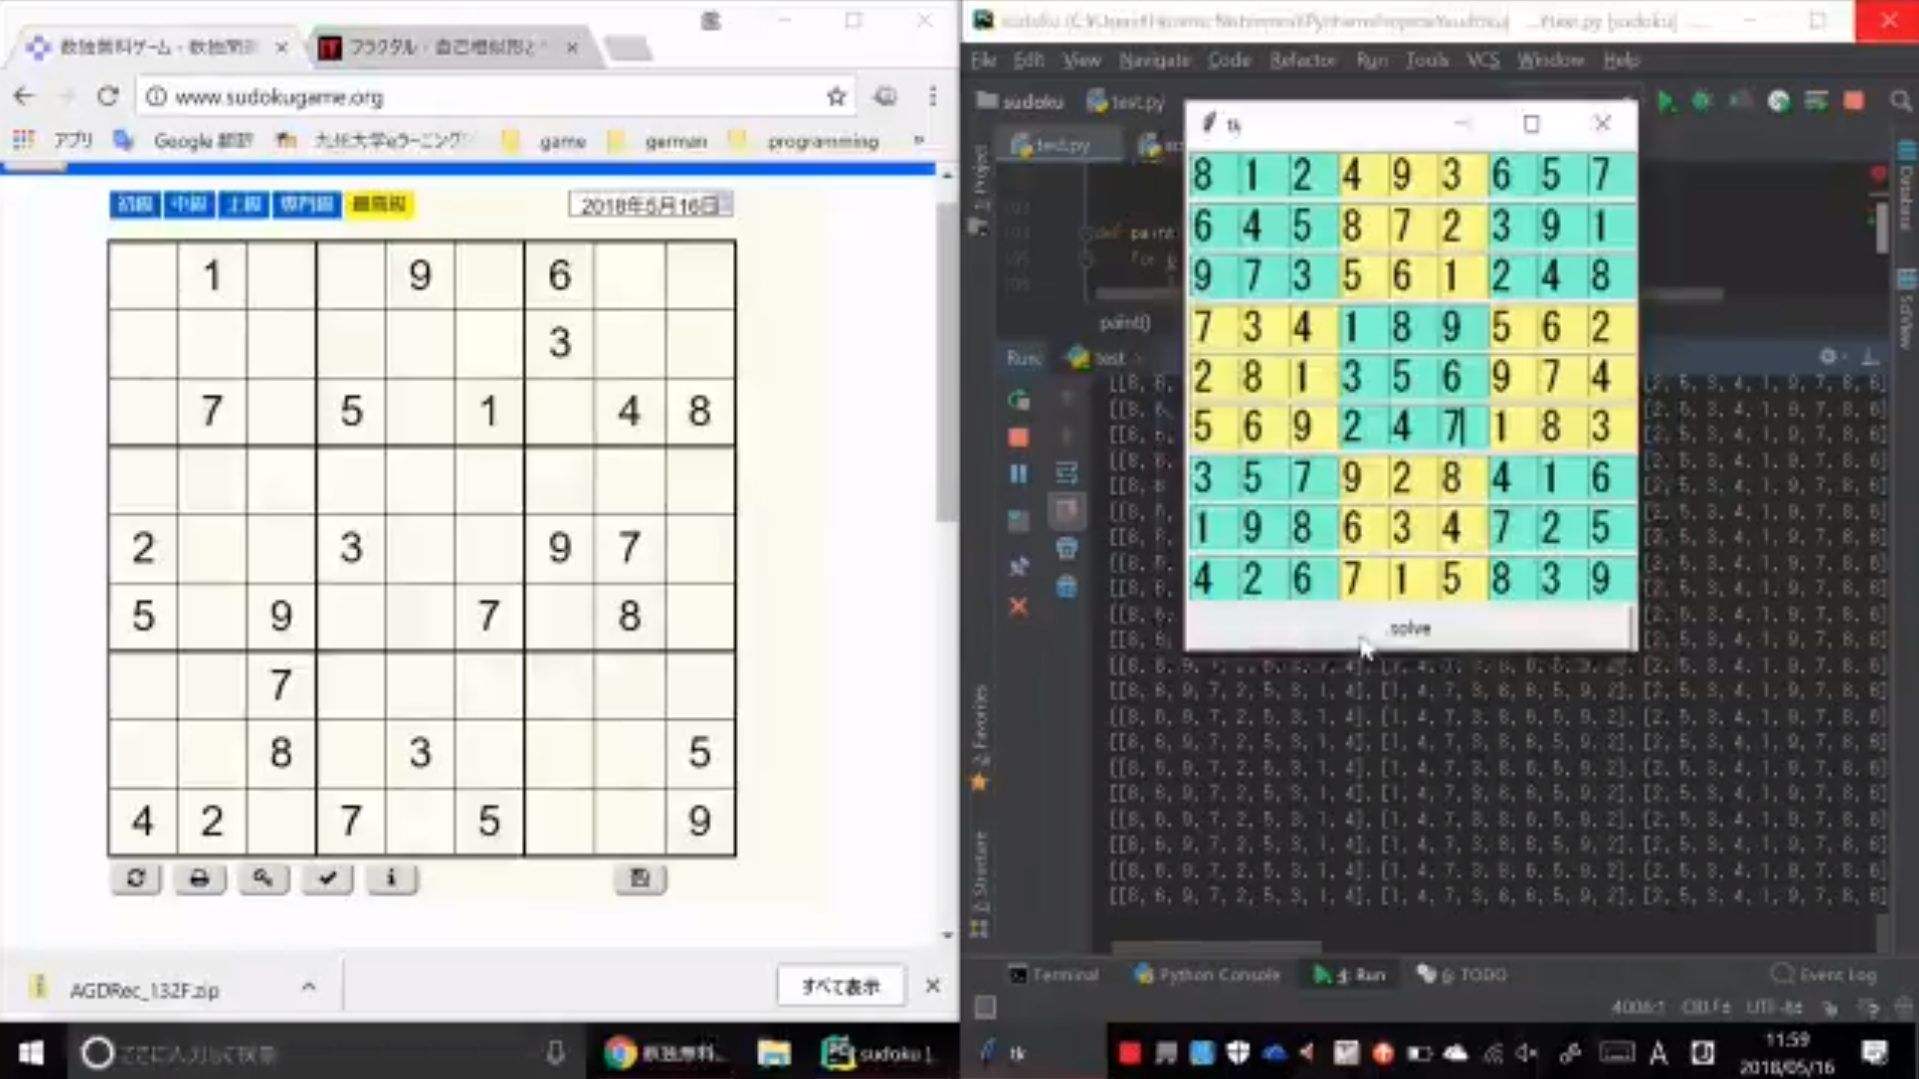Click the checkmark validate button below the puzzle
The image size is (1919, 1079).
[327, 879]
